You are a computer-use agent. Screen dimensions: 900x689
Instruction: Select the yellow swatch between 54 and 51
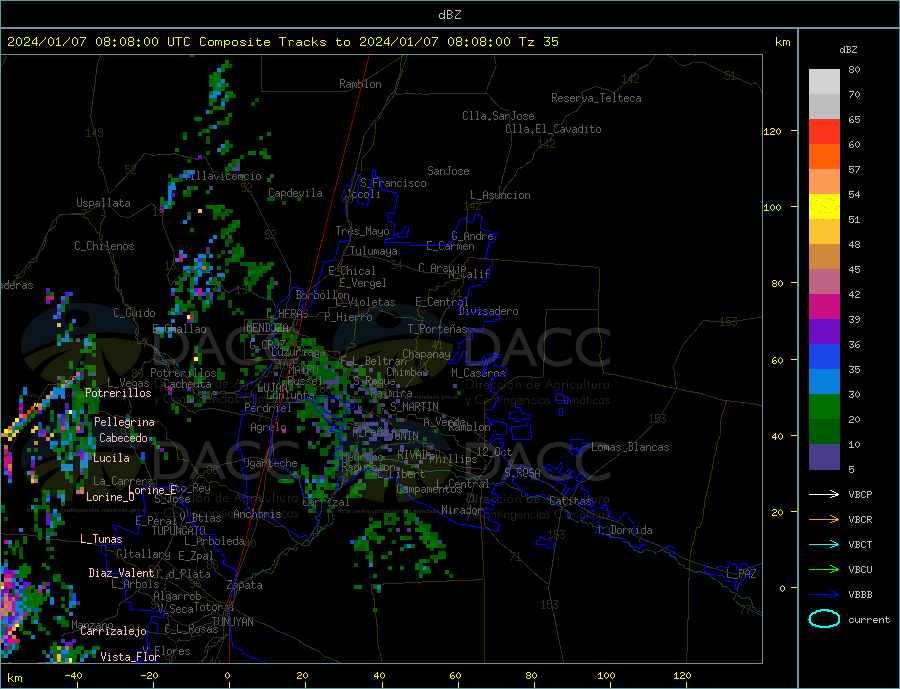click(x=824, y=207)
